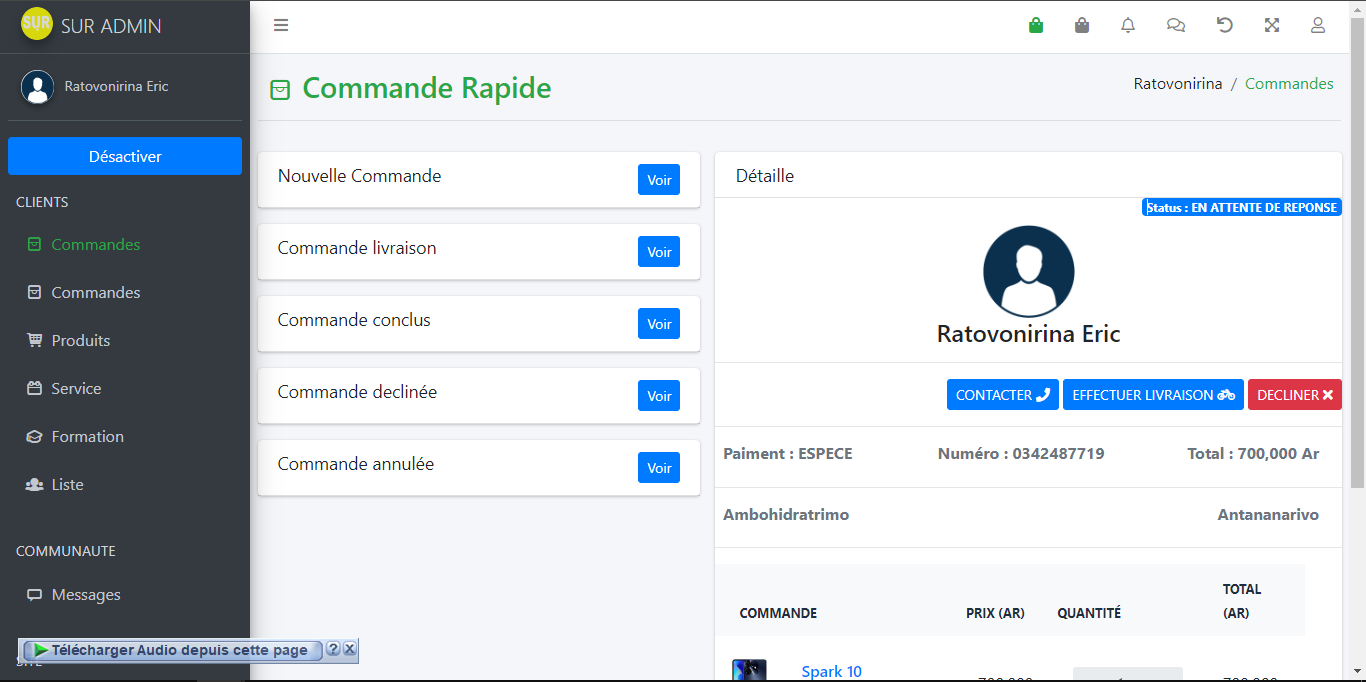1366x682 pixels.
Task: Click the Désactiver button
Action: 125,156
